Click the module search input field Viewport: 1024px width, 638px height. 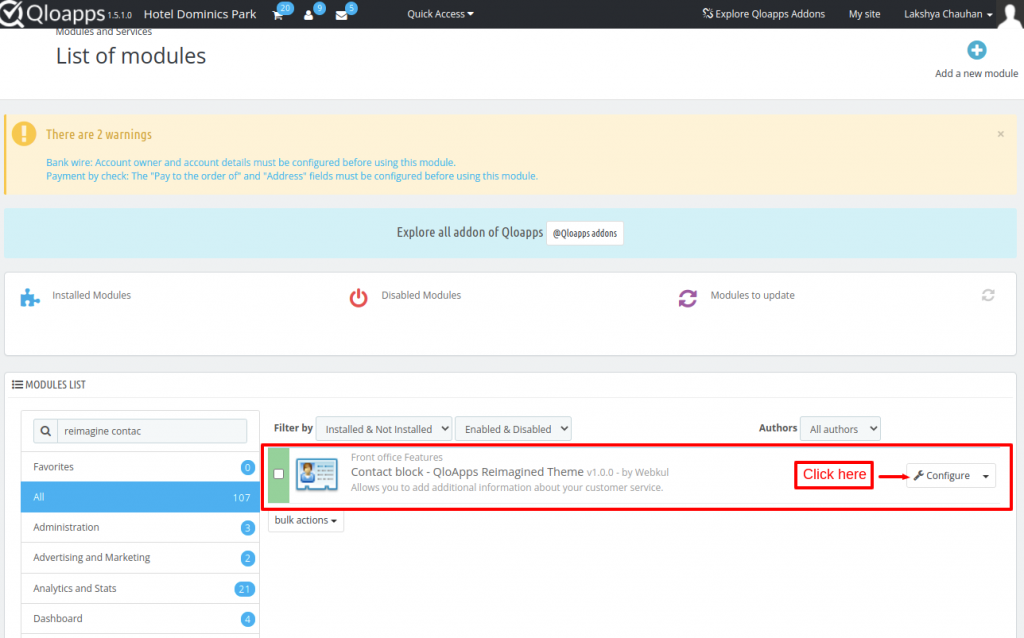(x=152, y=431)
